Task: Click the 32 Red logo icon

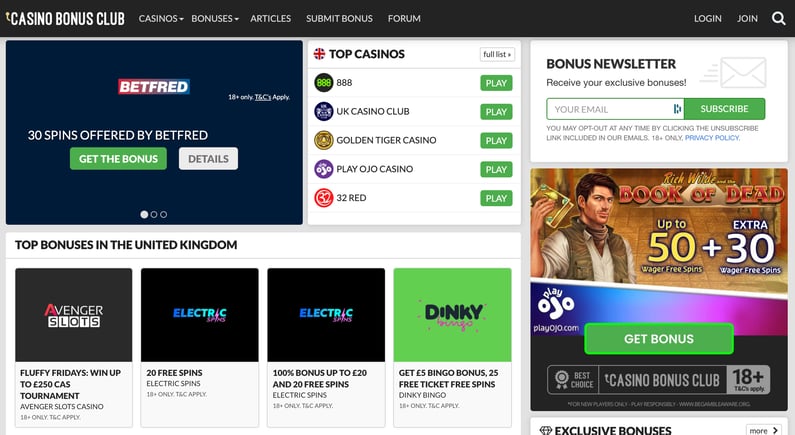Action: 323,198
